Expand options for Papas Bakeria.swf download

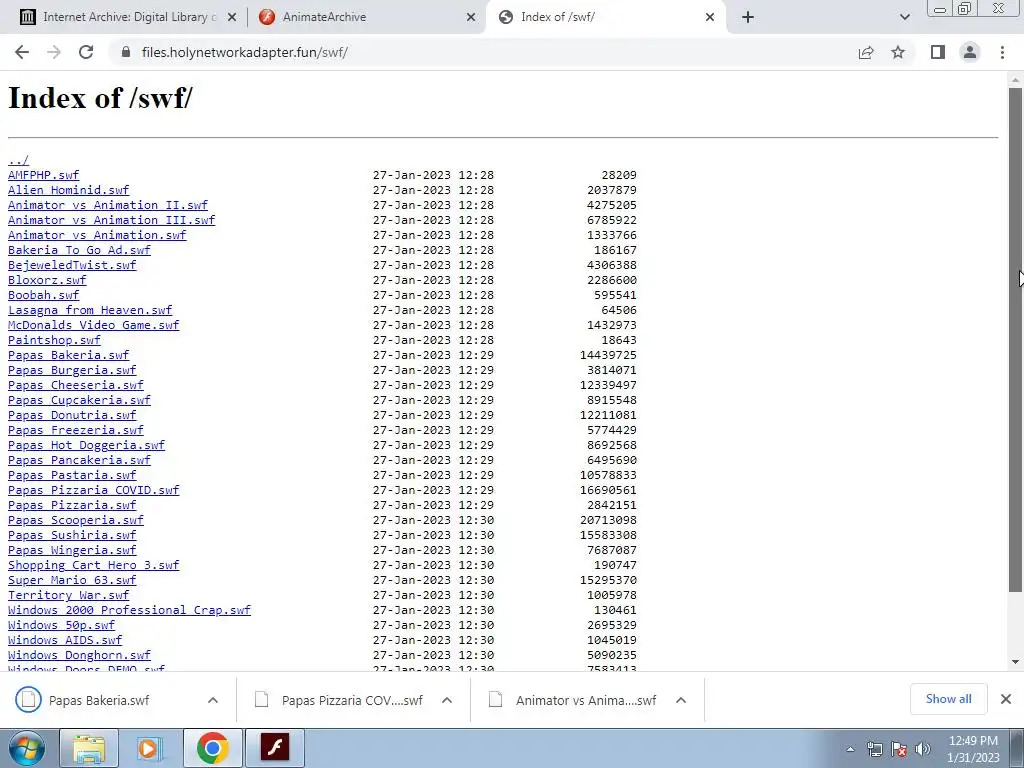(x=213, y=700)
